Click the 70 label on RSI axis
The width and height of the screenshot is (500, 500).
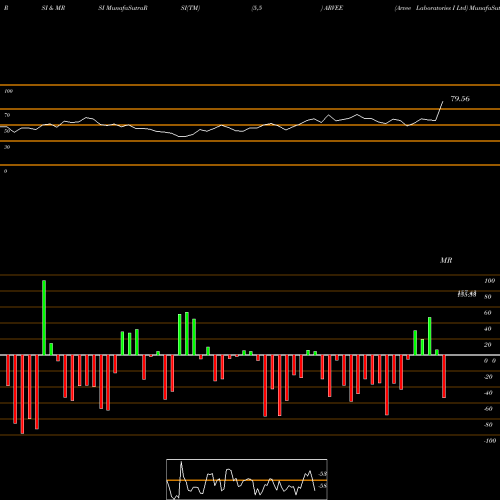coord(7,115)
